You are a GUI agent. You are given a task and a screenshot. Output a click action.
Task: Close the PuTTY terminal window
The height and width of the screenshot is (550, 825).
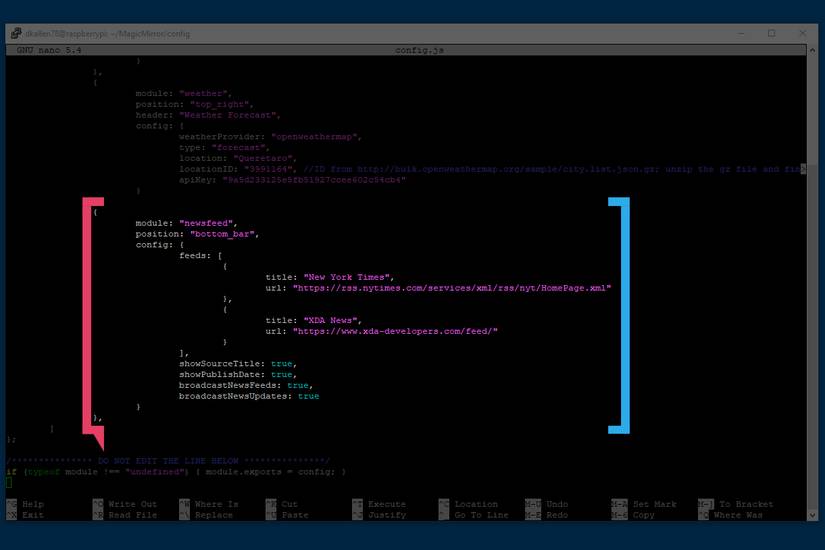pos(802,33)
